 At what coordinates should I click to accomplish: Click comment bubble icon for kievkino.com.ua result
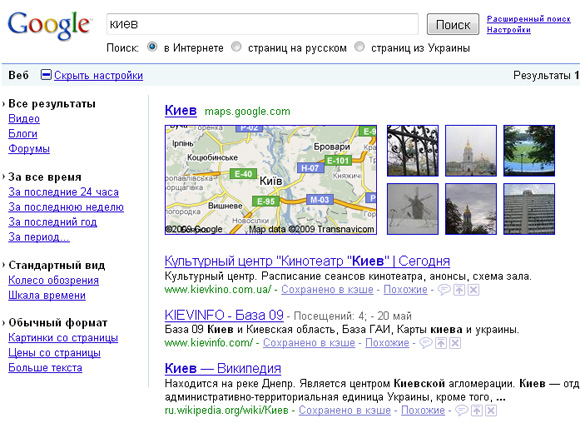click(444, 290)
